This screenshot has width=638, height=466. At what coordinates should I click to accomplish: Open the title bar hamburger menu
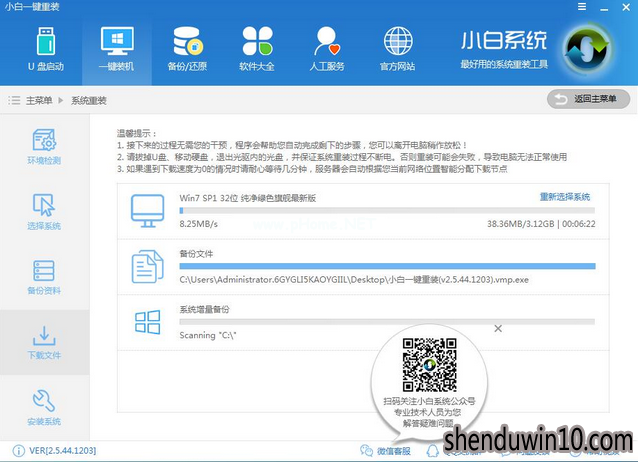click(x=582, y=7)
